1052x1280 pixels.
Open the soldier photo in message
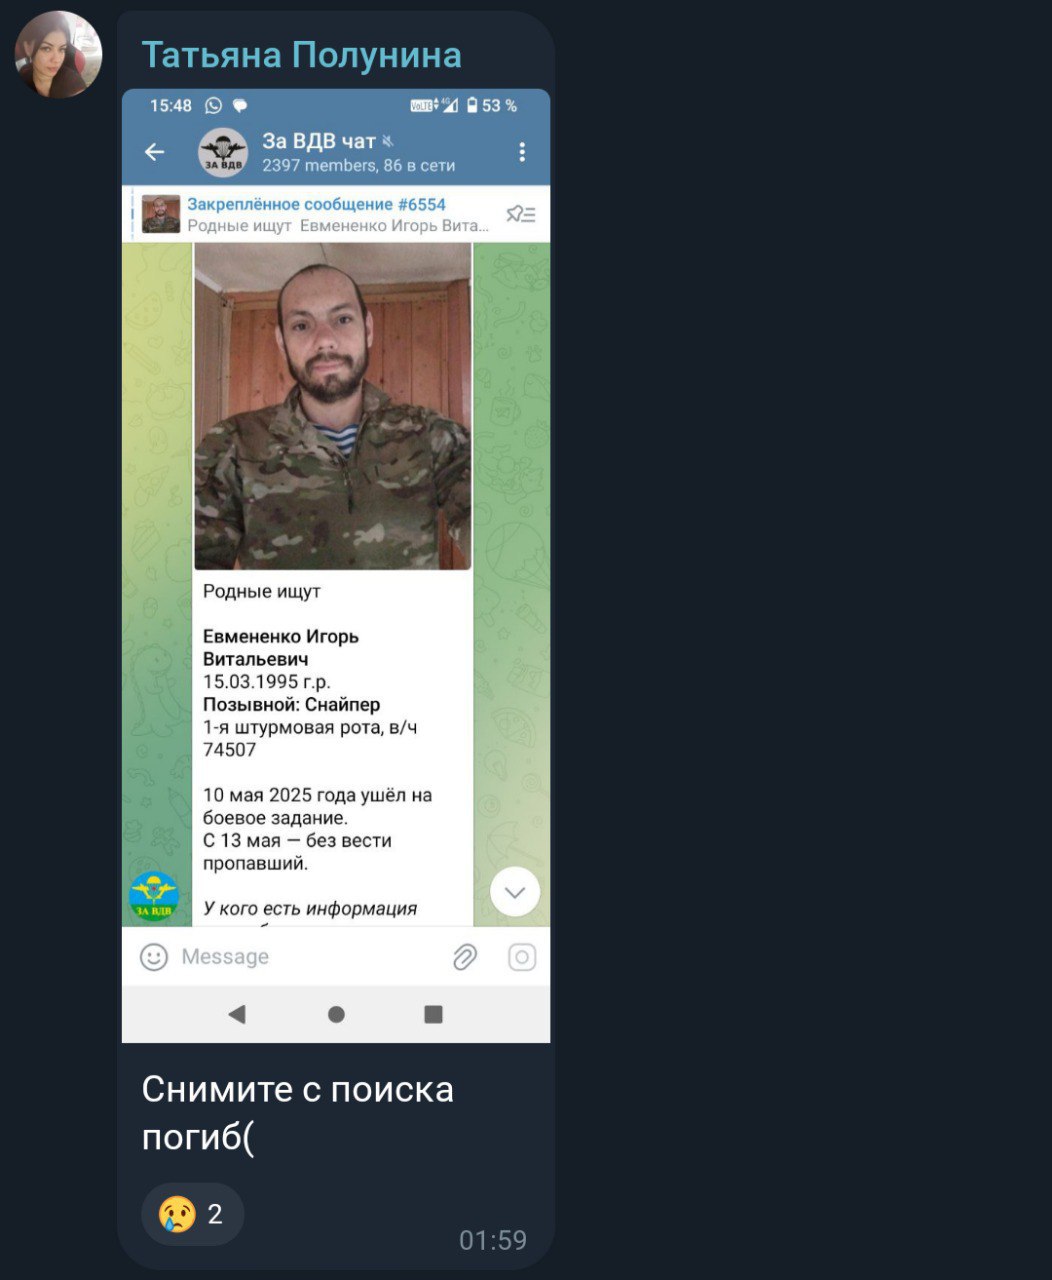click(333, 406)
